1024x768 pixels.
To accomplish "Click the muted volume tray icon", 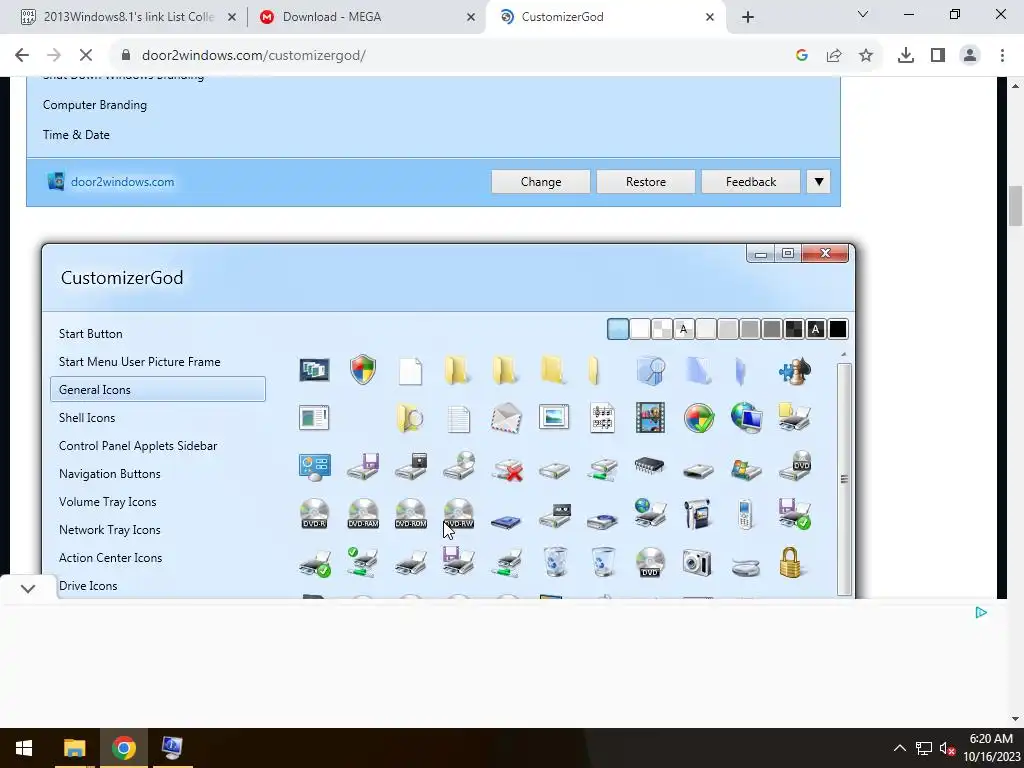I will (x=947, y=748).
